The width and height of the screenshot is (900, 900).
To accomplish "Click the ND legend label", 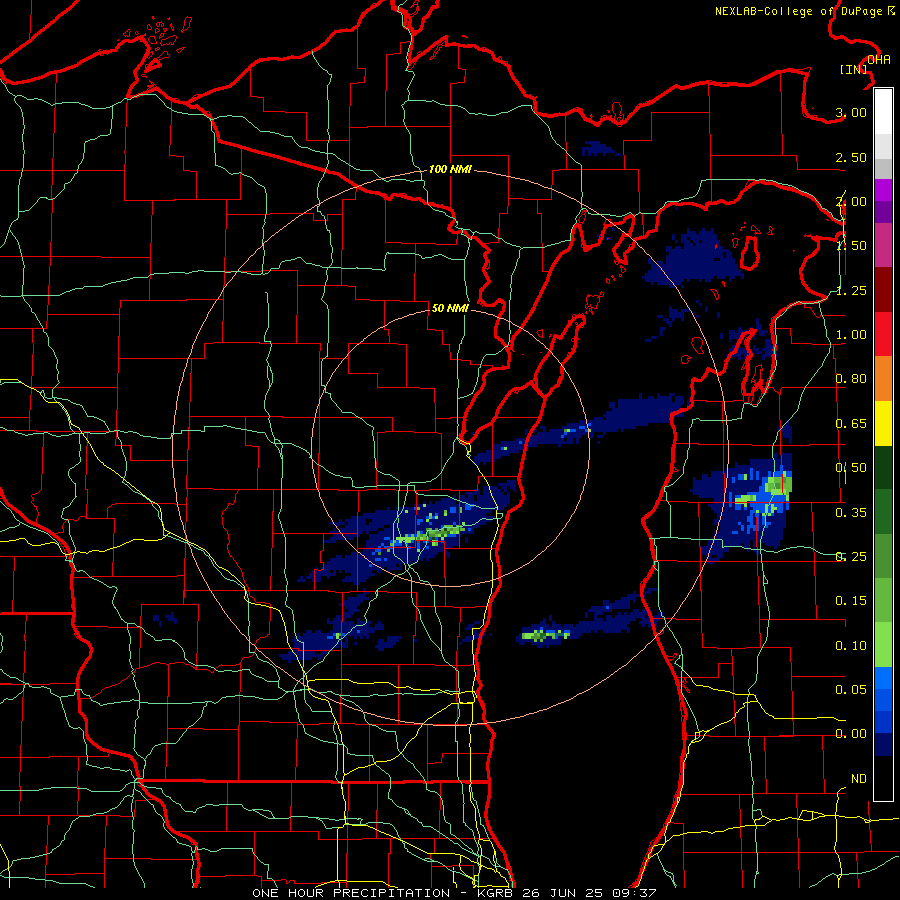I will coord(859,779).
